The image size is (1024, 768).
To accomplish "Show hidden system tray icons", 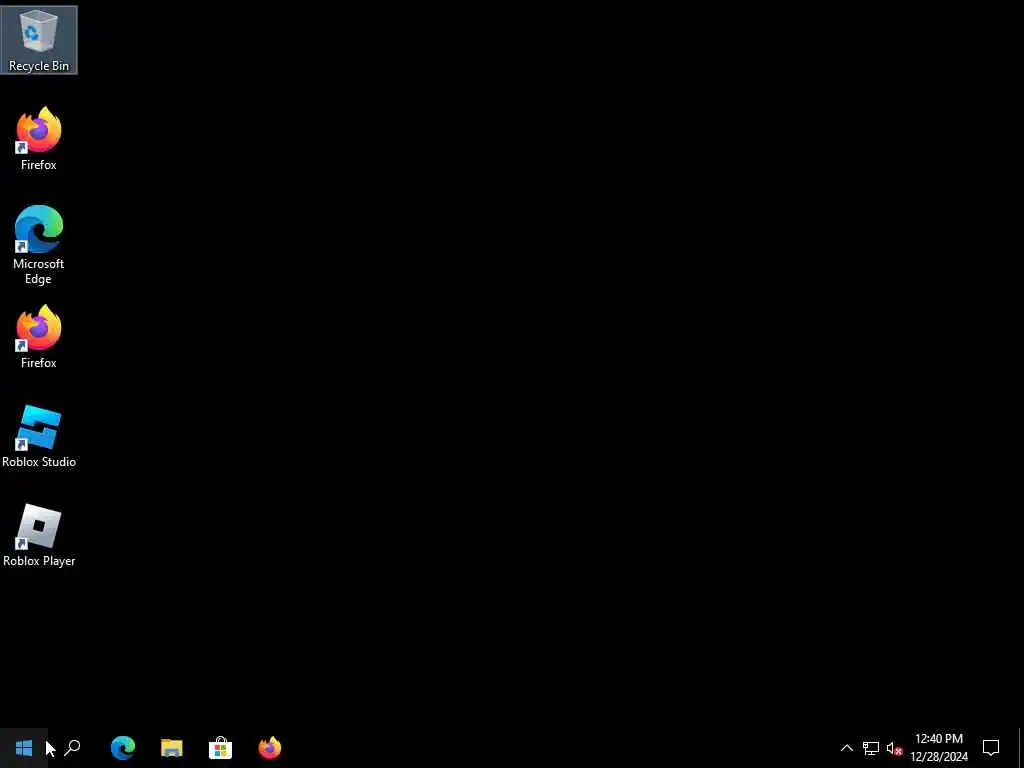I will [846, 748].
